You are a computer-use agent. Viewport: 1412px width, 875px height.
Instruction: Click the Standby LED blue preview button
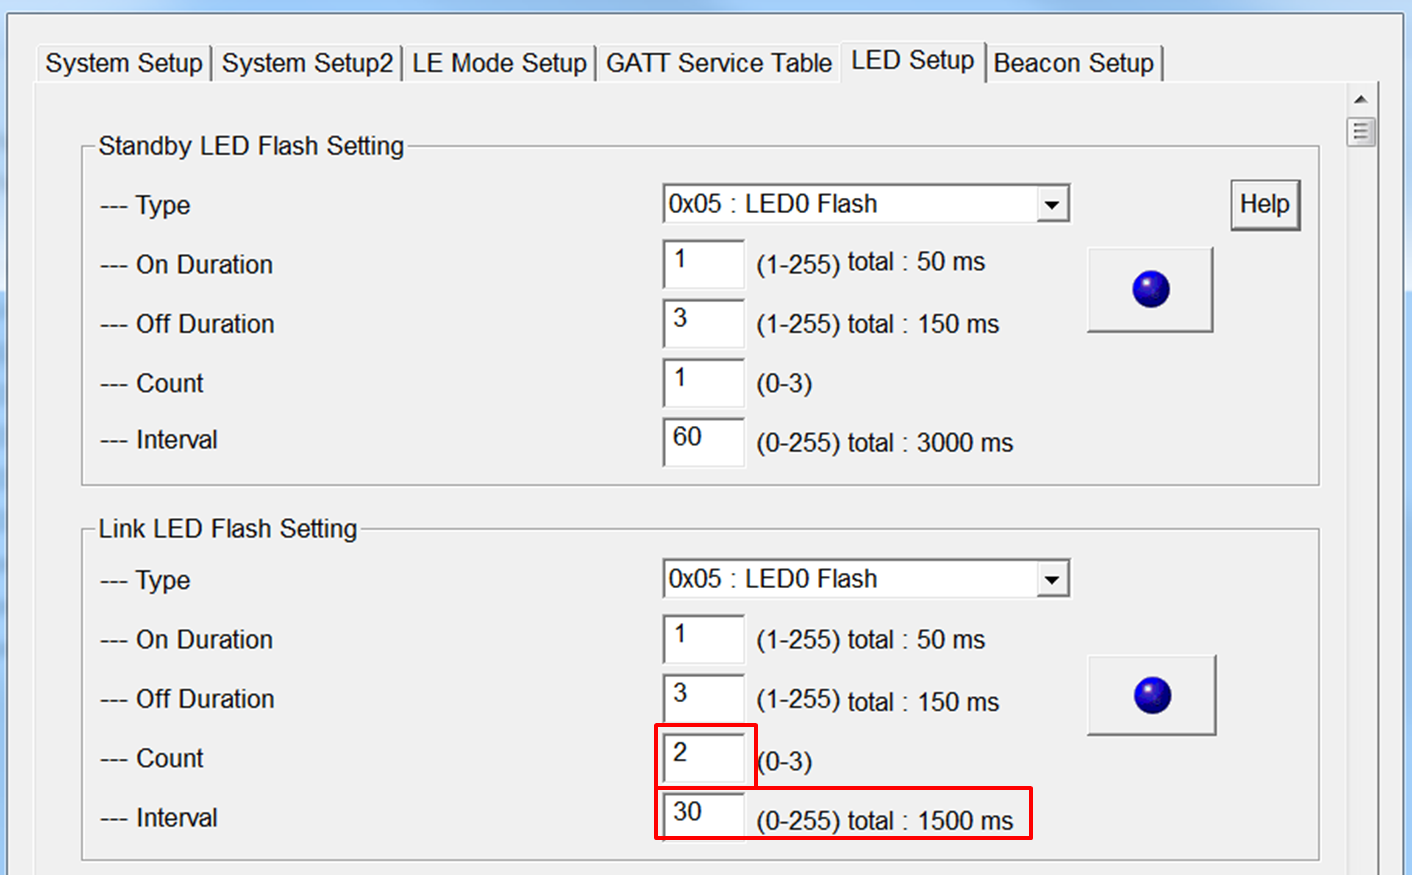[1150, 290]
